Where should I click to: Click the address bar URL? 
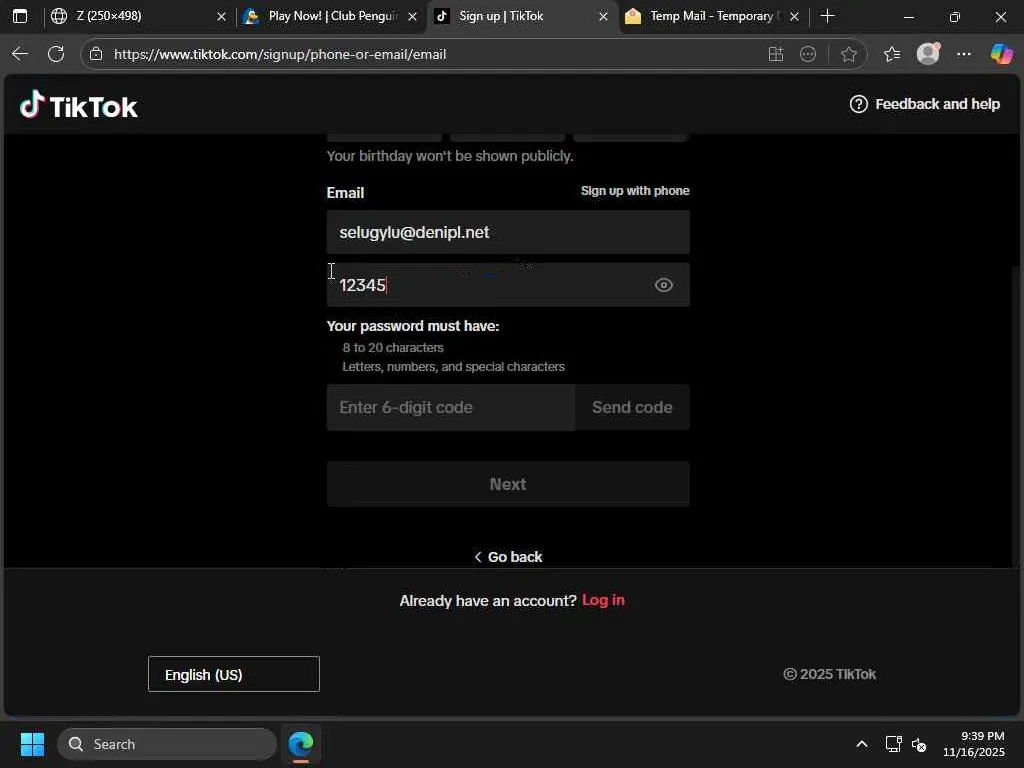click(280, 54)
